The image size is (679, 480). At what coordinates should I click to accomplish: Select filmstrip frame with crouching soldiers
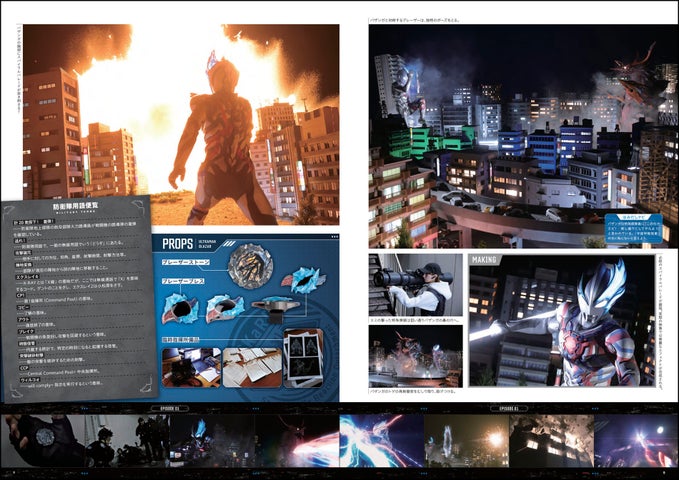click(127, 441)
